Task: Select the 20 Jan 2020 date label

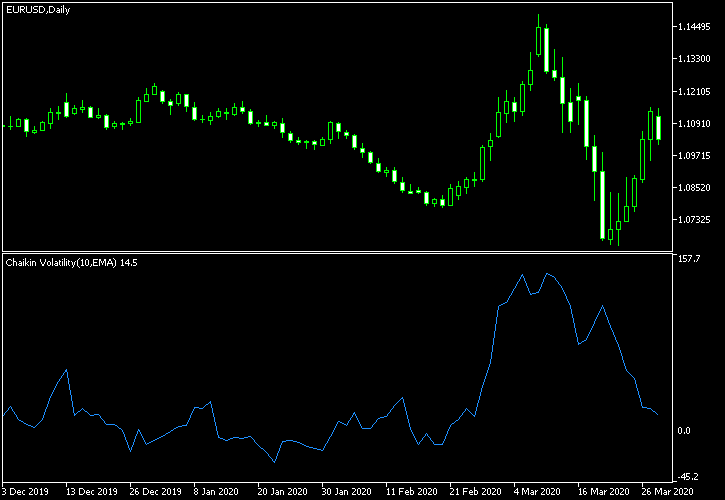Action: [x=283, y=491]
